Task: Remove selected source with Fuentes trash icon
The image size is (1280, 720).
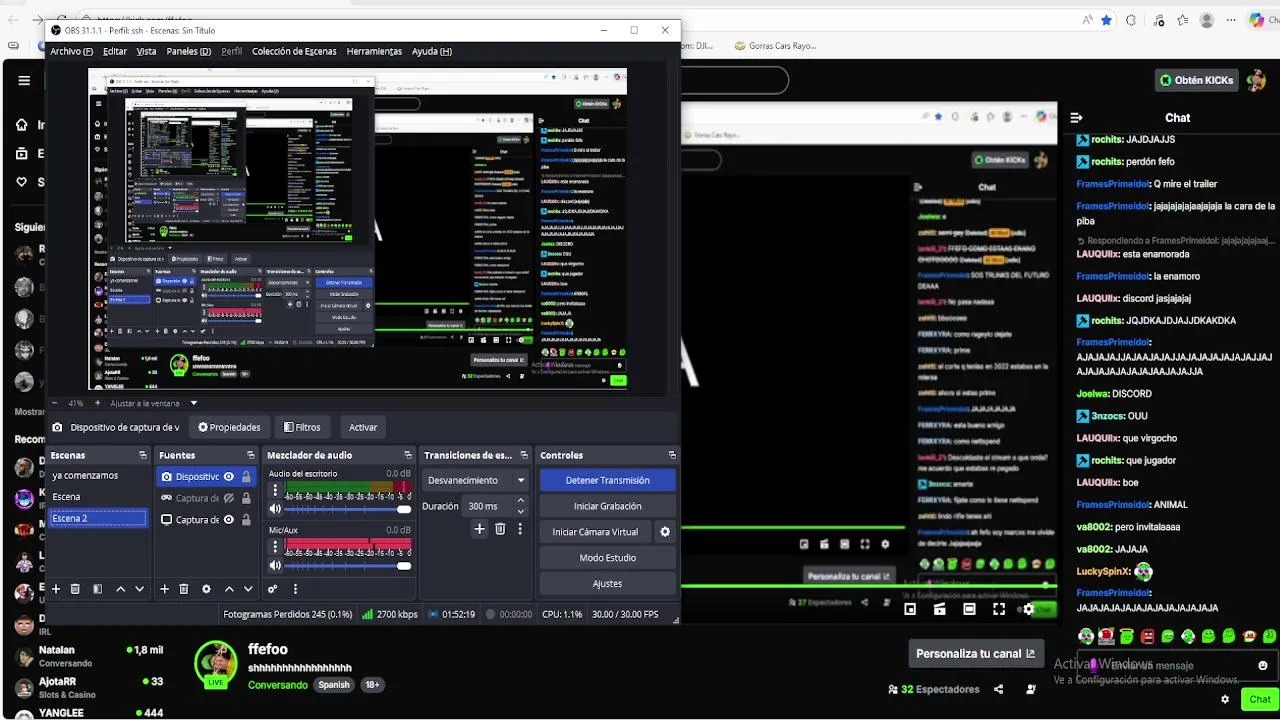Action: tap(184, 589)
